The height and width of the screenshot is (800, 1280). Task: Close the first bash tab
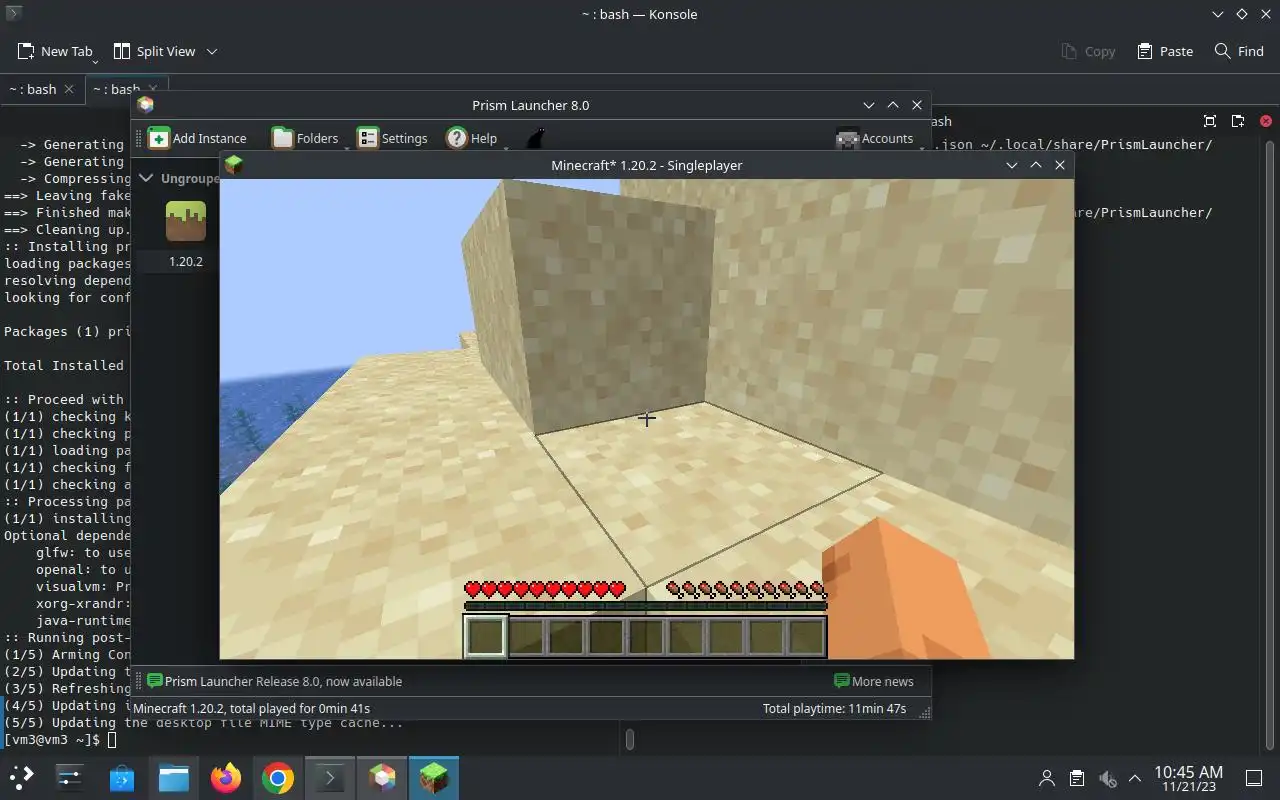(x=69, y=89)
